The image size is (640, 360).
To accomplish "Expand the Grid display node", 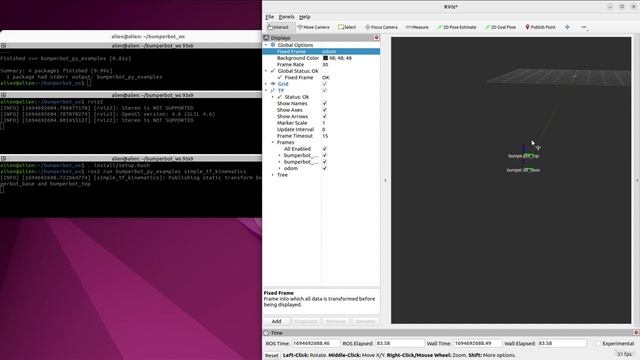I will click(266, 84).
